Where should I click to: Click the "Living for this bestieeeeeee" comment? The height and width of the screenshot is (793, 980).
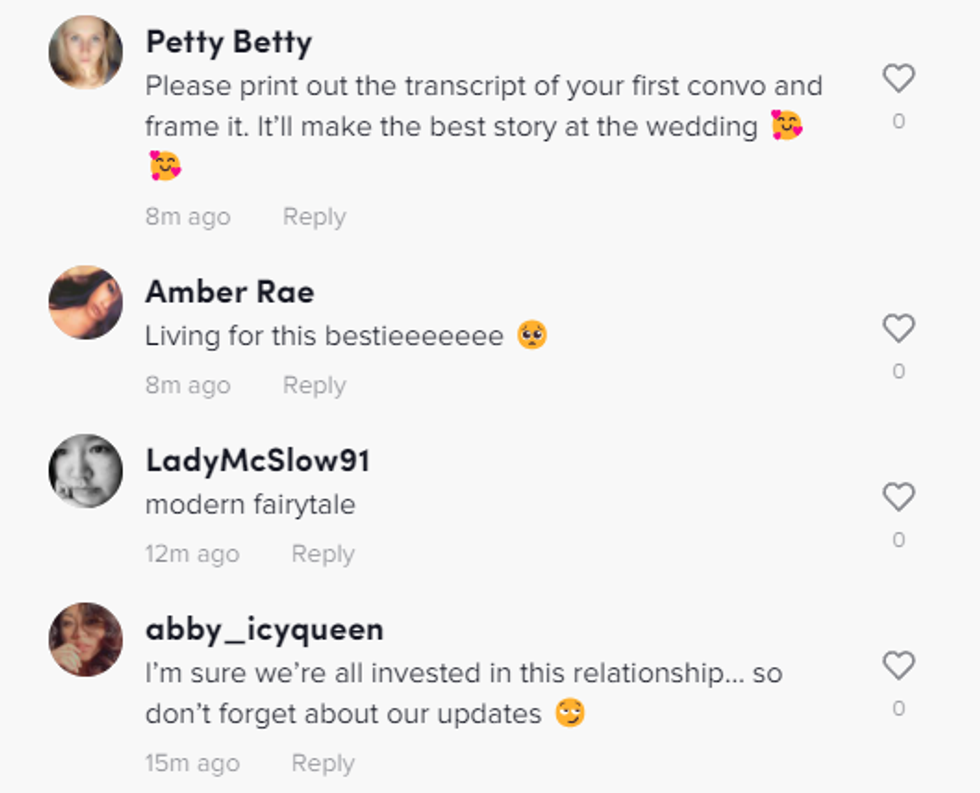324,336
